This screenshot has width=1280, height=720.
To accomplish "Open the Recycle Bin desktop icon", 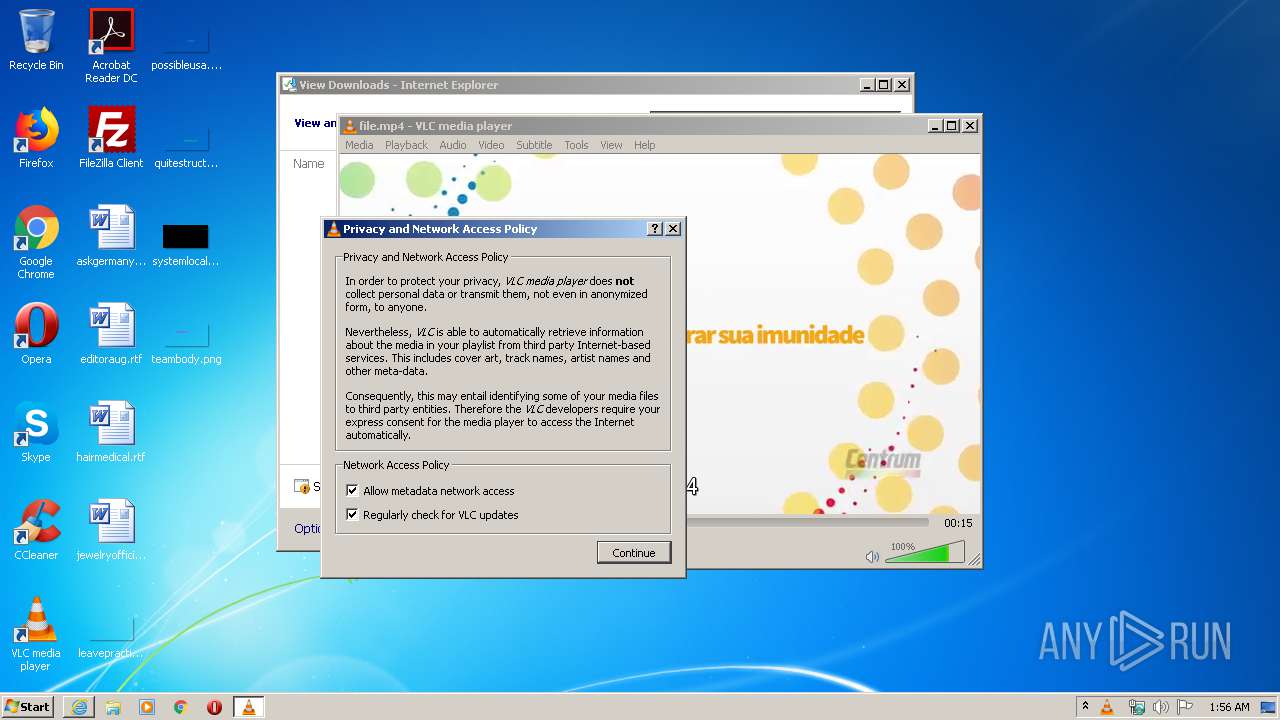I will click(x=36, y=40).
